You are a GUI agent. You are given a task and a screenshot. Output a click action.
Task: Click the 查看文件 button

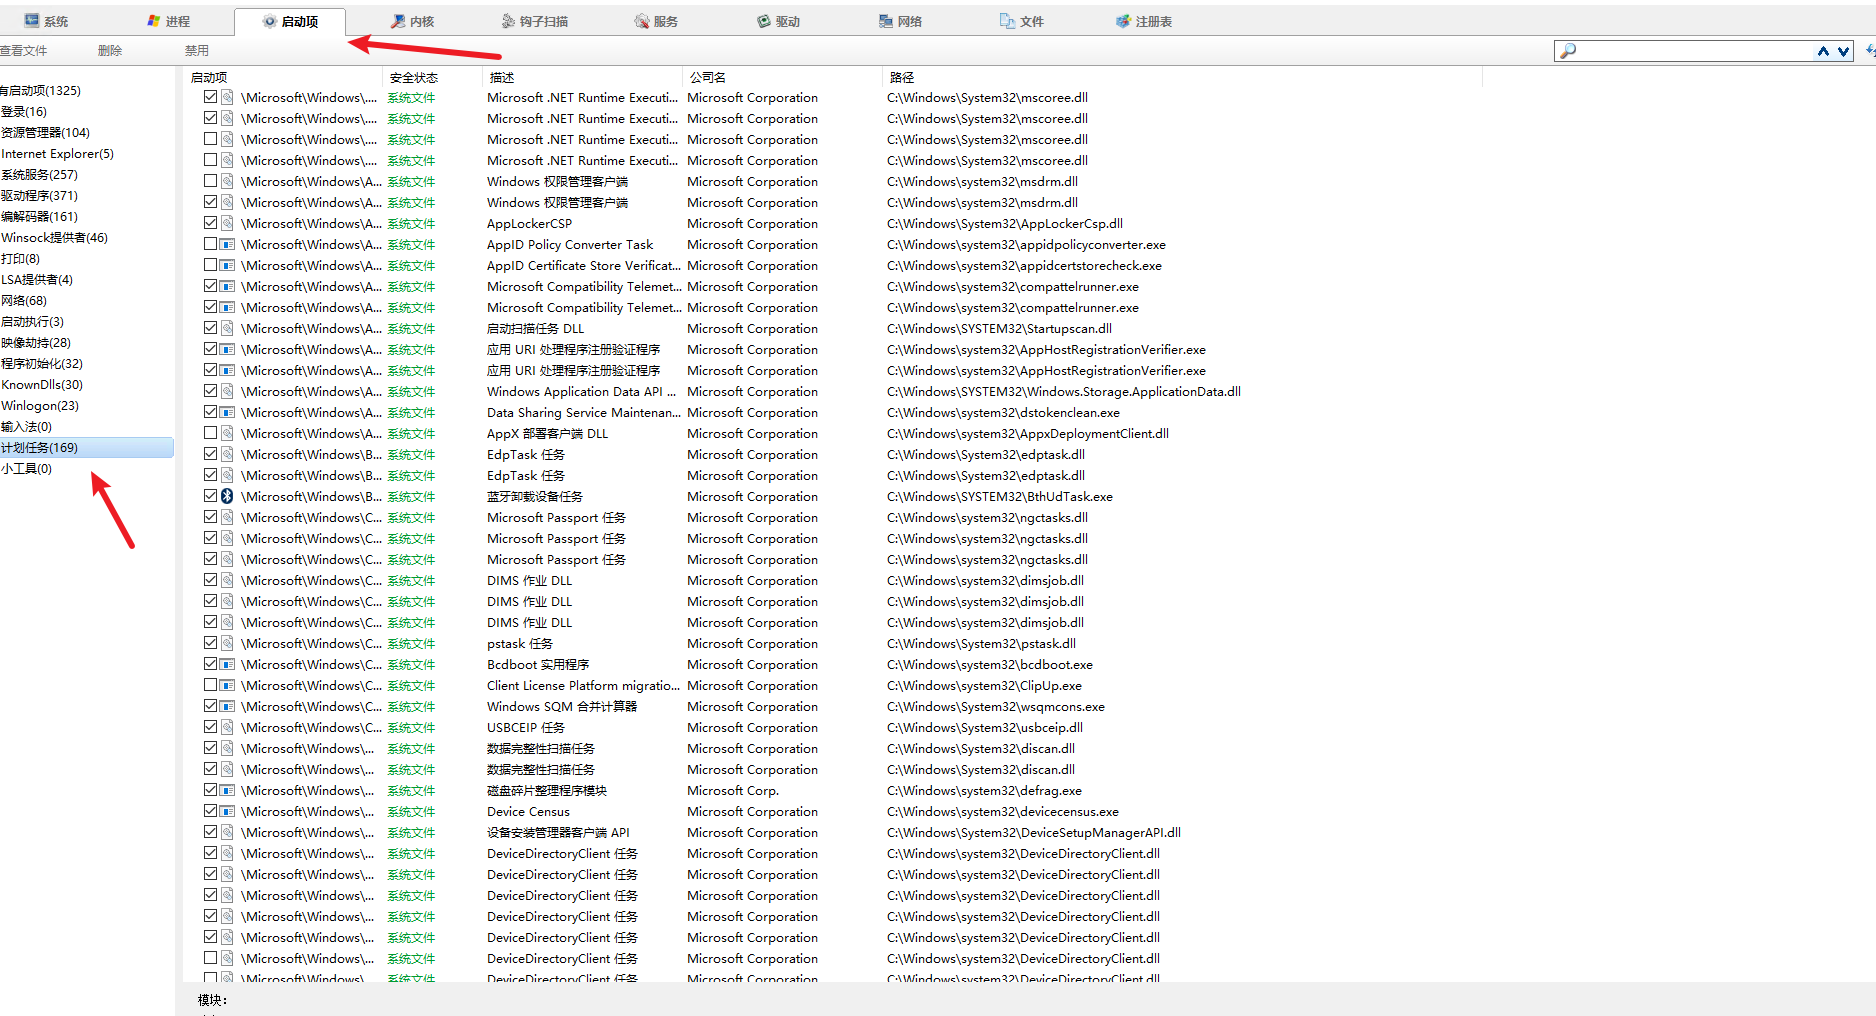(x=23, y=51)
